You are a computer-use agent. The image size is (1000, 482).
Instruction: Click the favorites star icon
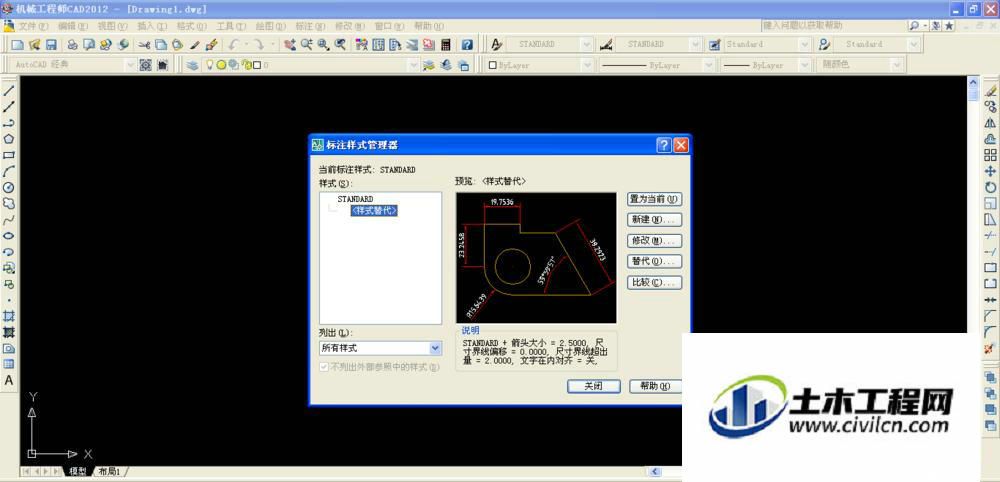(x=950, y=26)
